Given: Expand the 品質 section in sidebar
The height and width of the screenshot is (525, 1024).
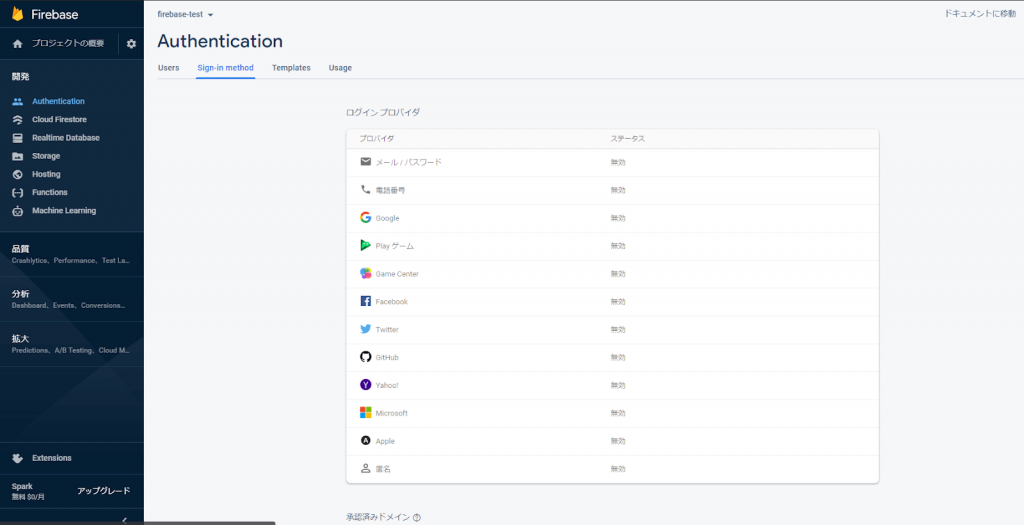Looking at the screenshot, I should click(72, 254).
